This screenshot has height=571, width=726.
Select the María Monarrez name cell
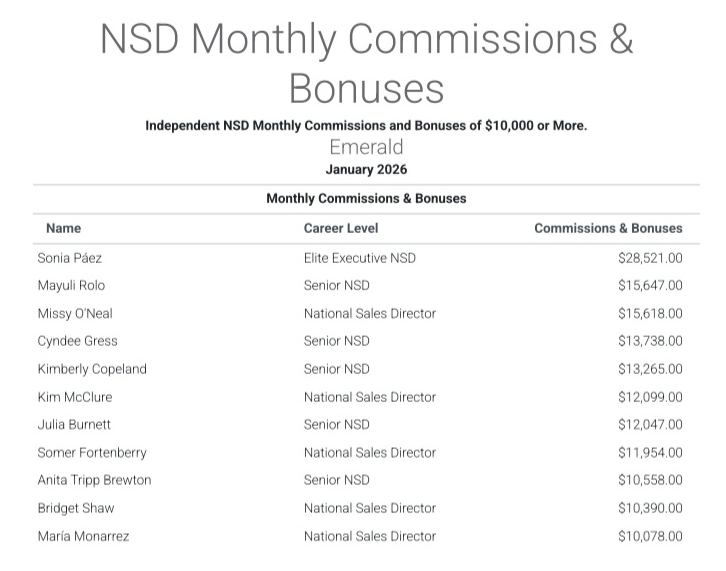click(x=83, y=536)
